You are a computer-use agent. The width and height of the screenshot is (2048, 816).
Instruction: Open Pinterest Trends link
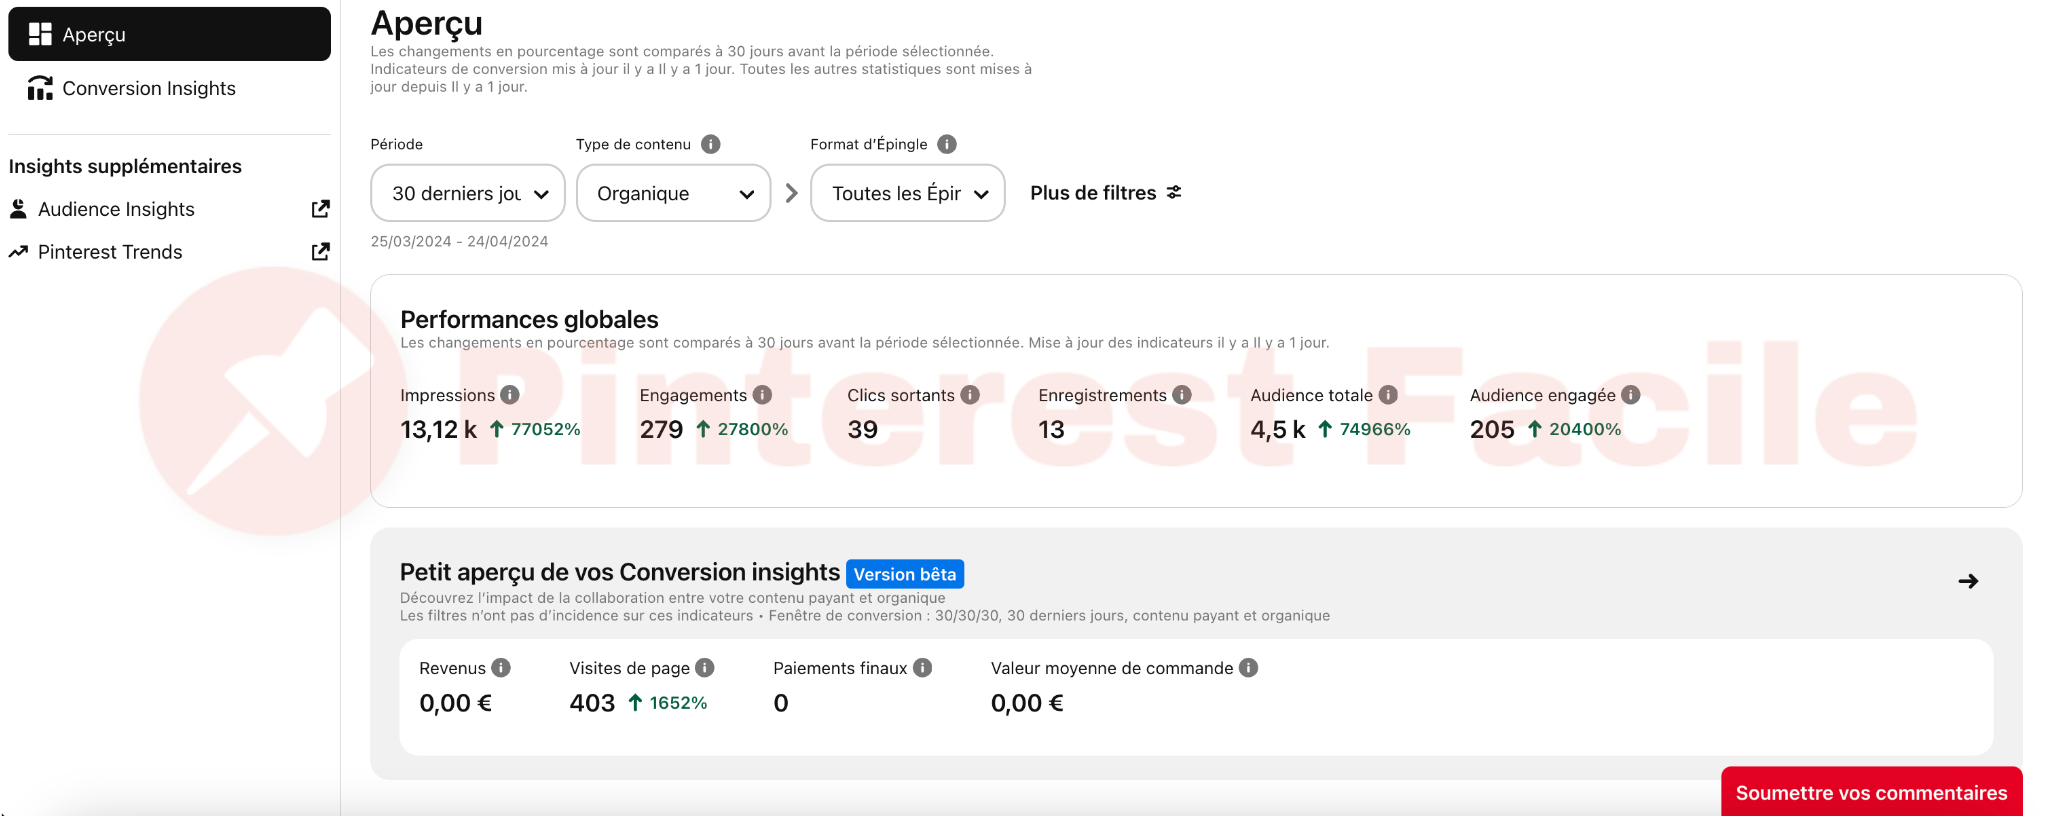(x=169, y=252)
